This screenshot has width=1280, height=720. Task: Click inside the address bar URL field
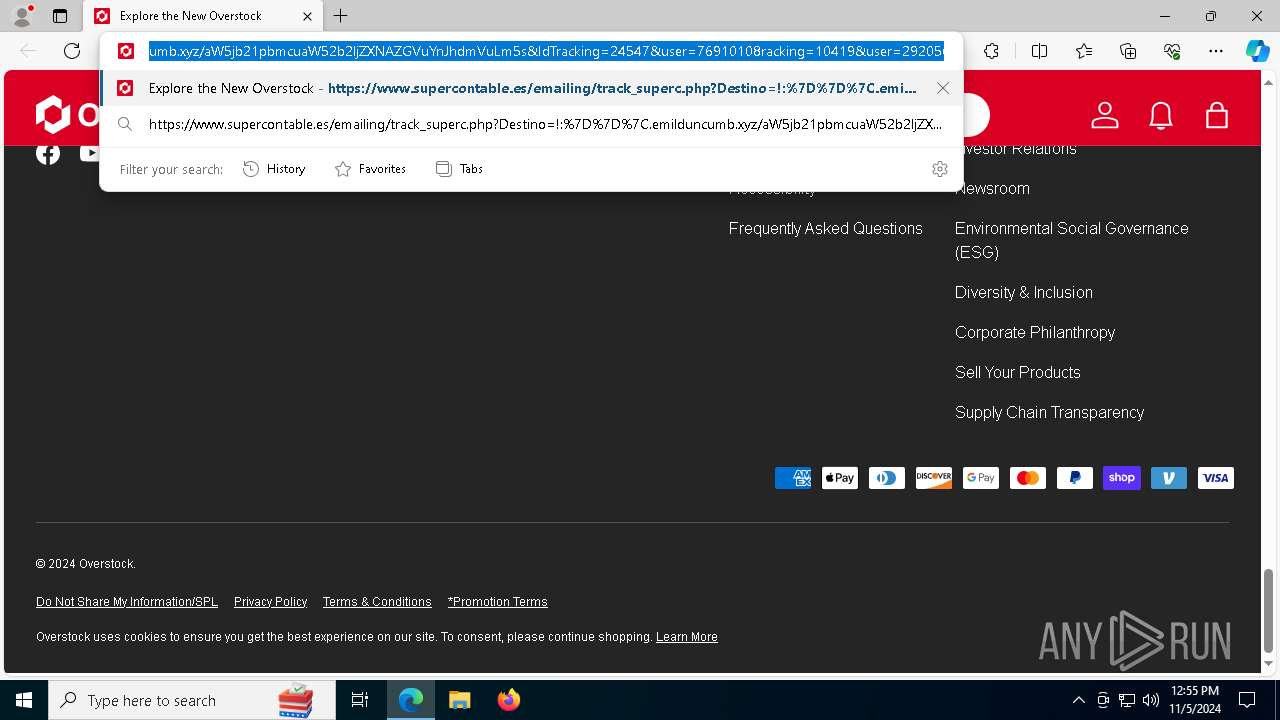pyautogui.click(x=546, y=51)
